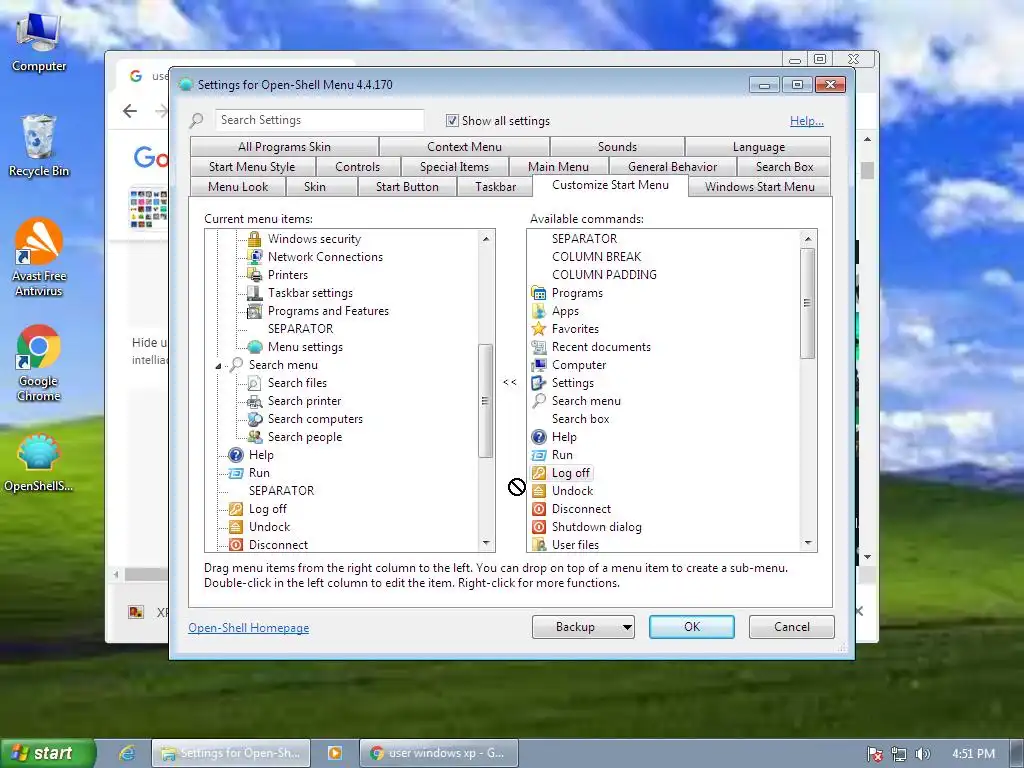The height and width of the screenshot is (768, 1024).
Task: Switch to the All Programs Skin tab
Action: (284, 147)
